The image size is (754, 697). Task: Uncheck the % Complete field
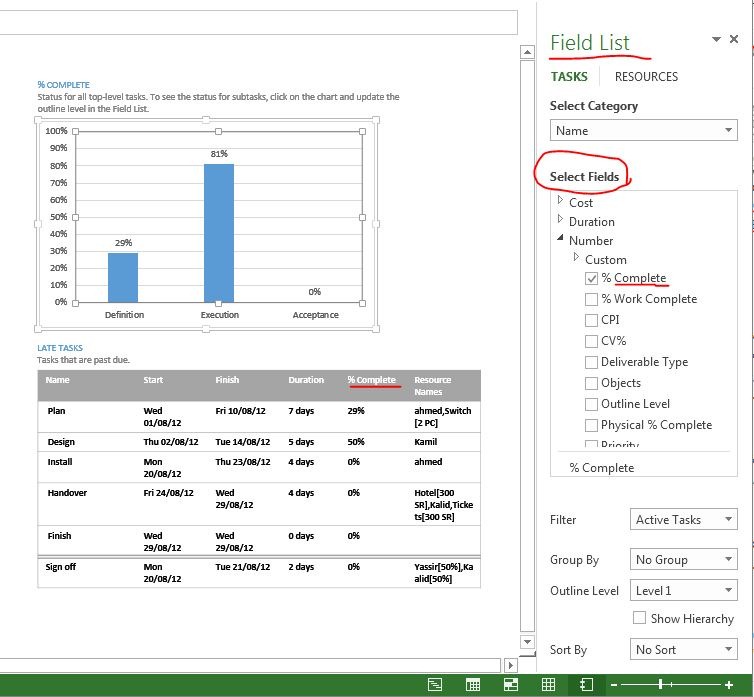(591, 278)
